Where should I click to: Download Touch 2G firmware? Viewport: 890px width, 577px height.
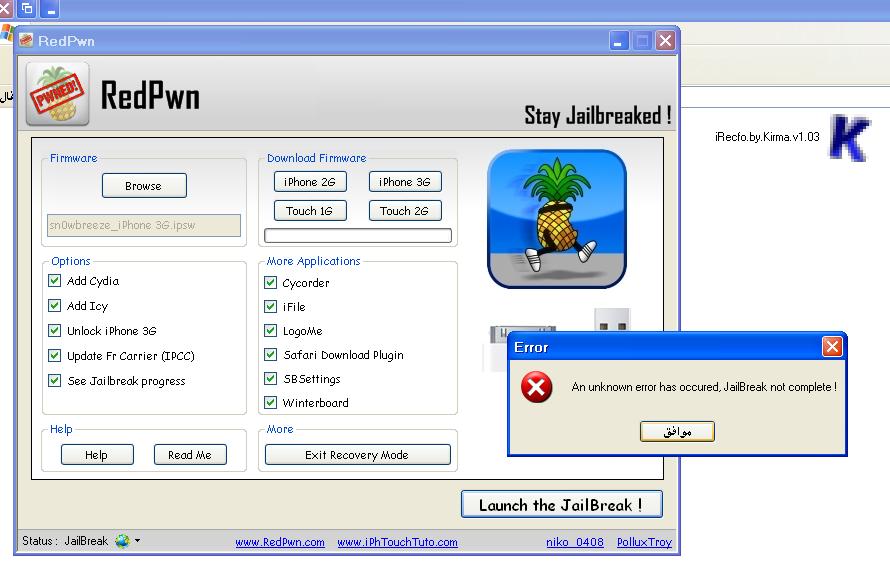405,210
